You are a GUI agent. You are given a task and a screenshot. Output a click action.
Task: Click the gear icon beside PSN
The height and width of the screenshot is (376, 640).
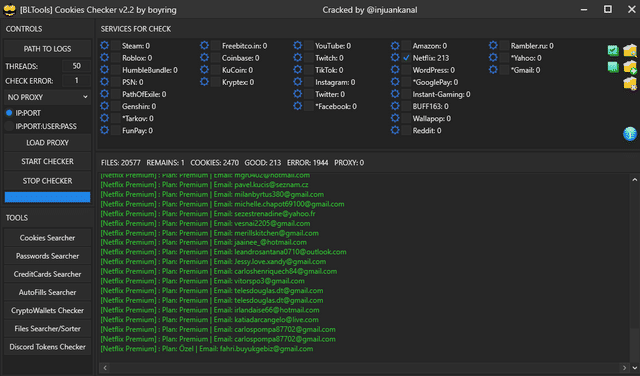pos(104,82)
